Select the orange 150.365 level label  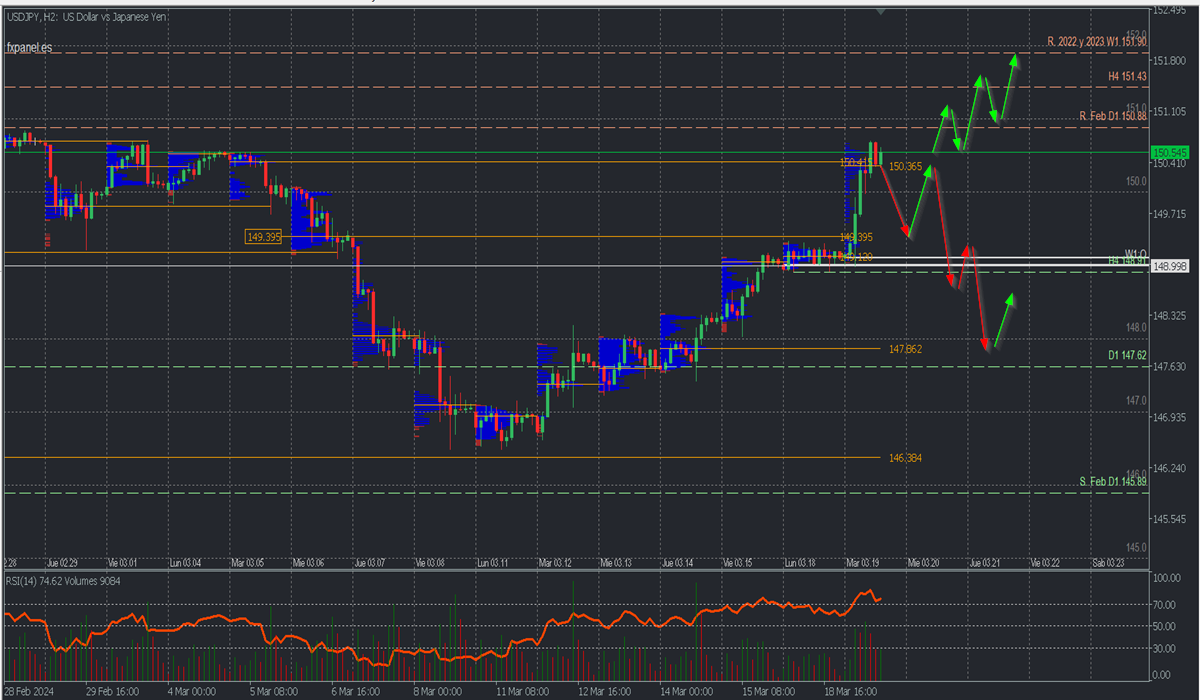(905, 167)
